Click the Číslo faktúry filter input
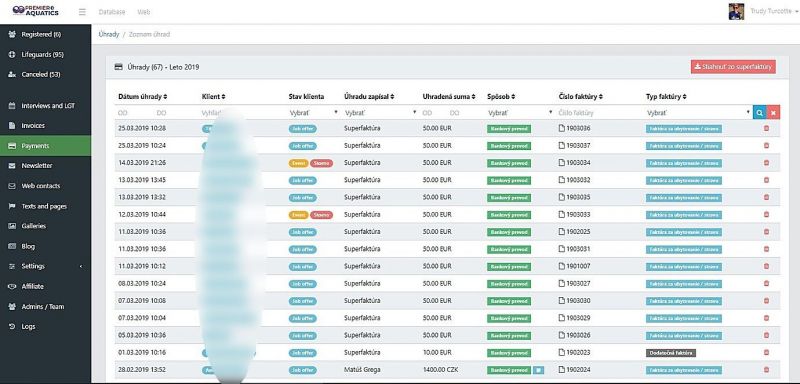This screenshot has height=384, width=800. pyautogui.click(x=598, y=113)
